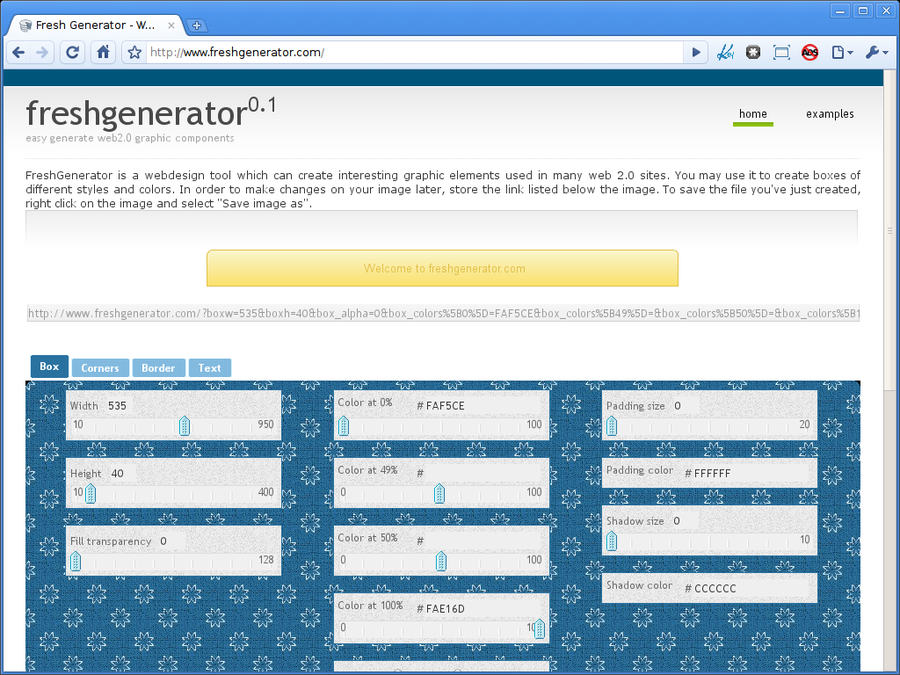This screenshot has height=675, width=900.
Task: Click the Fill transparency value field
Action: click(x=172, y=541)
